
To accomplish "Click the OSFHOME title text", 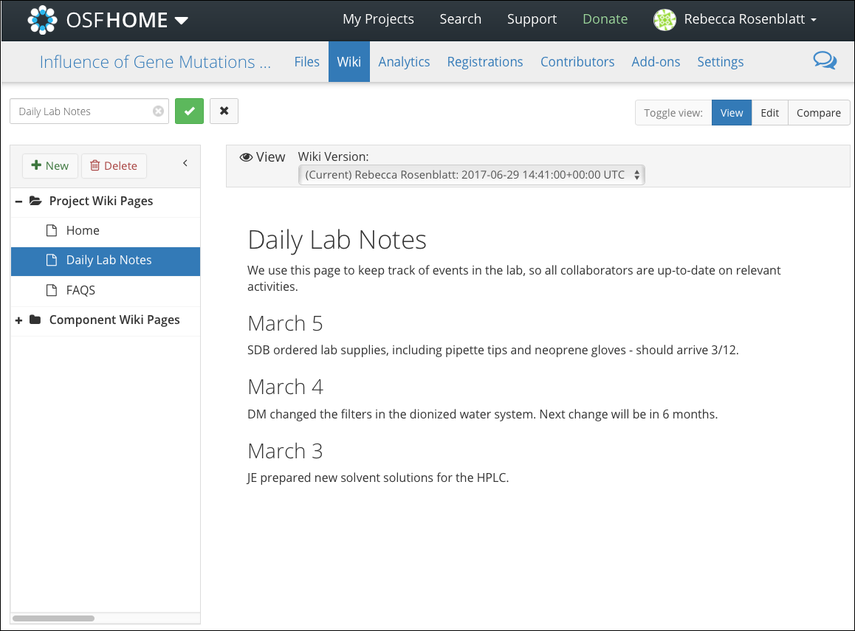I will click(x=117, y=20).
